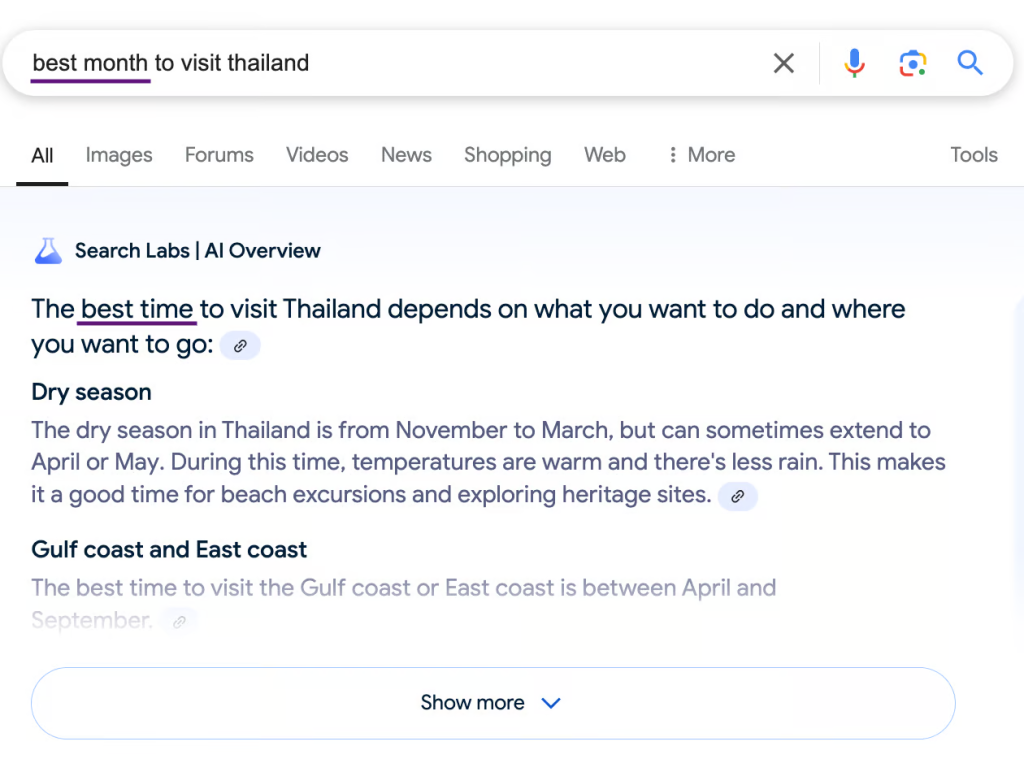The width and height of the screenshot is (1024, 759).
Task: Switch to the Forums tab
Action: 219,155
